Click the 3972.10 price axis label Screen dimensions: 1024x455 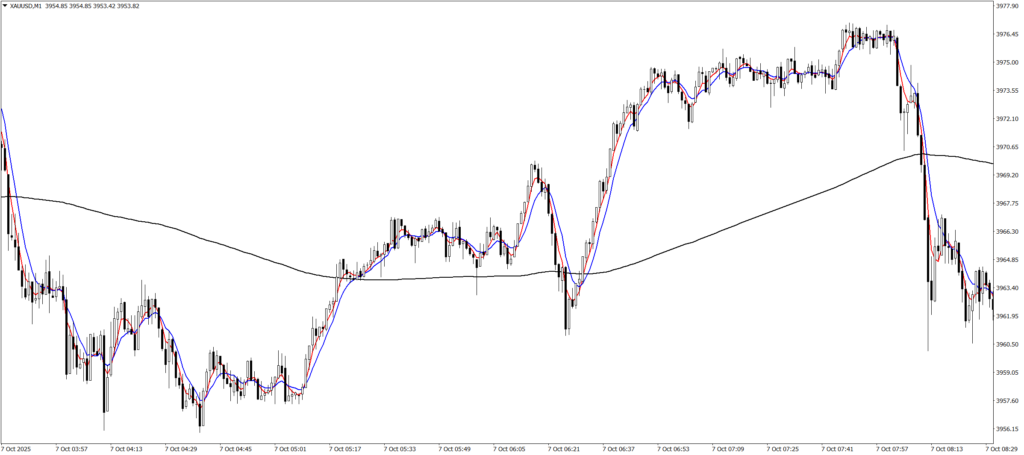tap(1007, 119)
